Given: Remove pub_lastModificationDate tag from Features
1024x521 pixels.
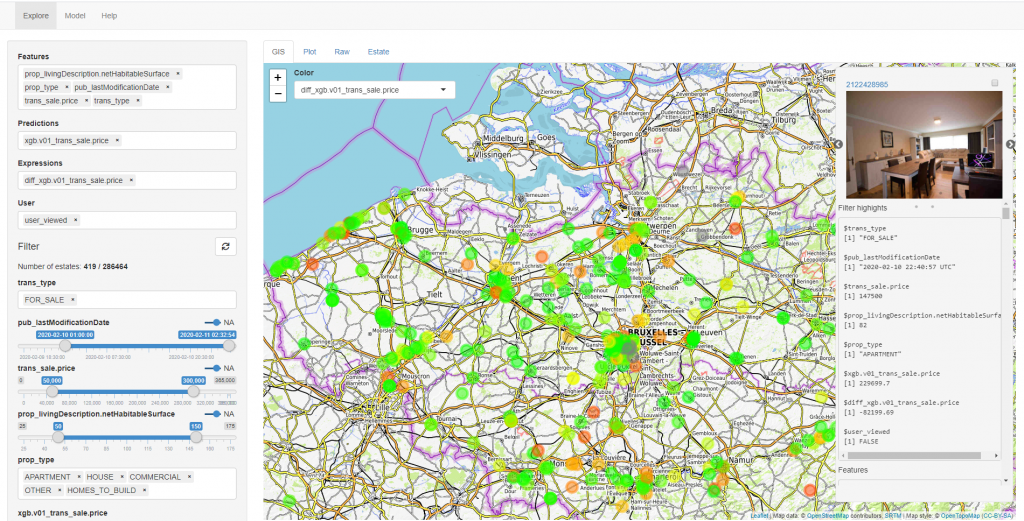Looking at the screenshot, I should click(167, 87).
